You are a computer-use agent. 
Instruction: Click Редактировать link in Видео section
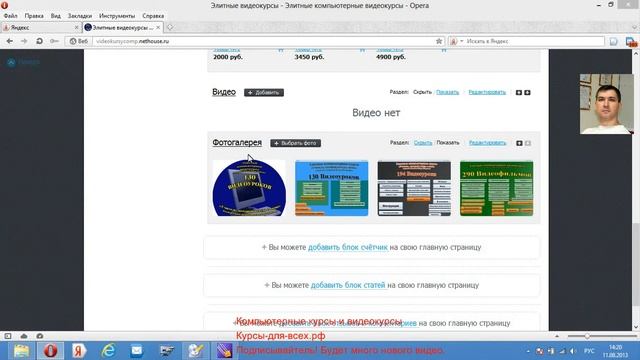click(x=487, y=92)
